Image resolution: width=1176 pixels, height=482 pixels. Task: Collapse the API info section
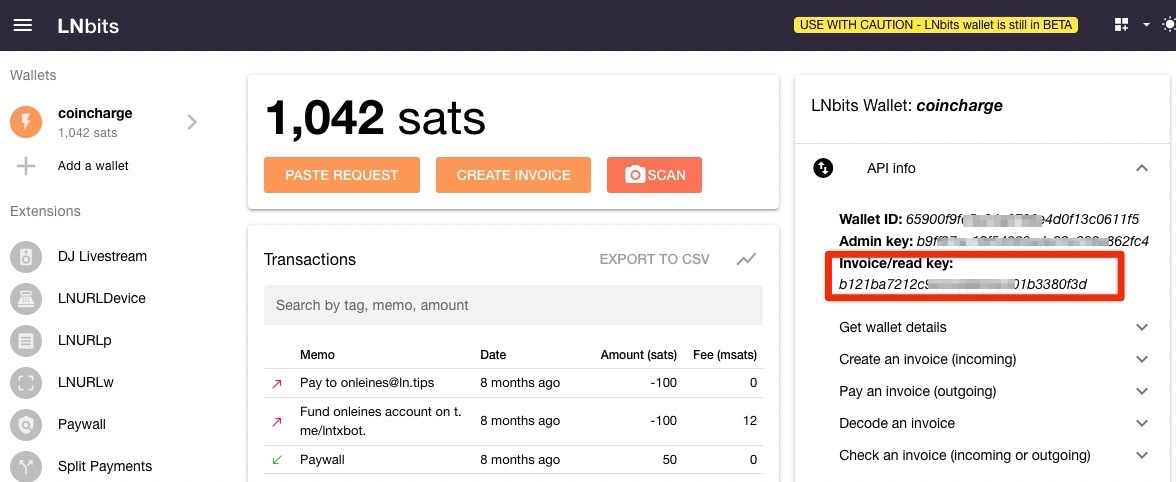(1142, 169)
